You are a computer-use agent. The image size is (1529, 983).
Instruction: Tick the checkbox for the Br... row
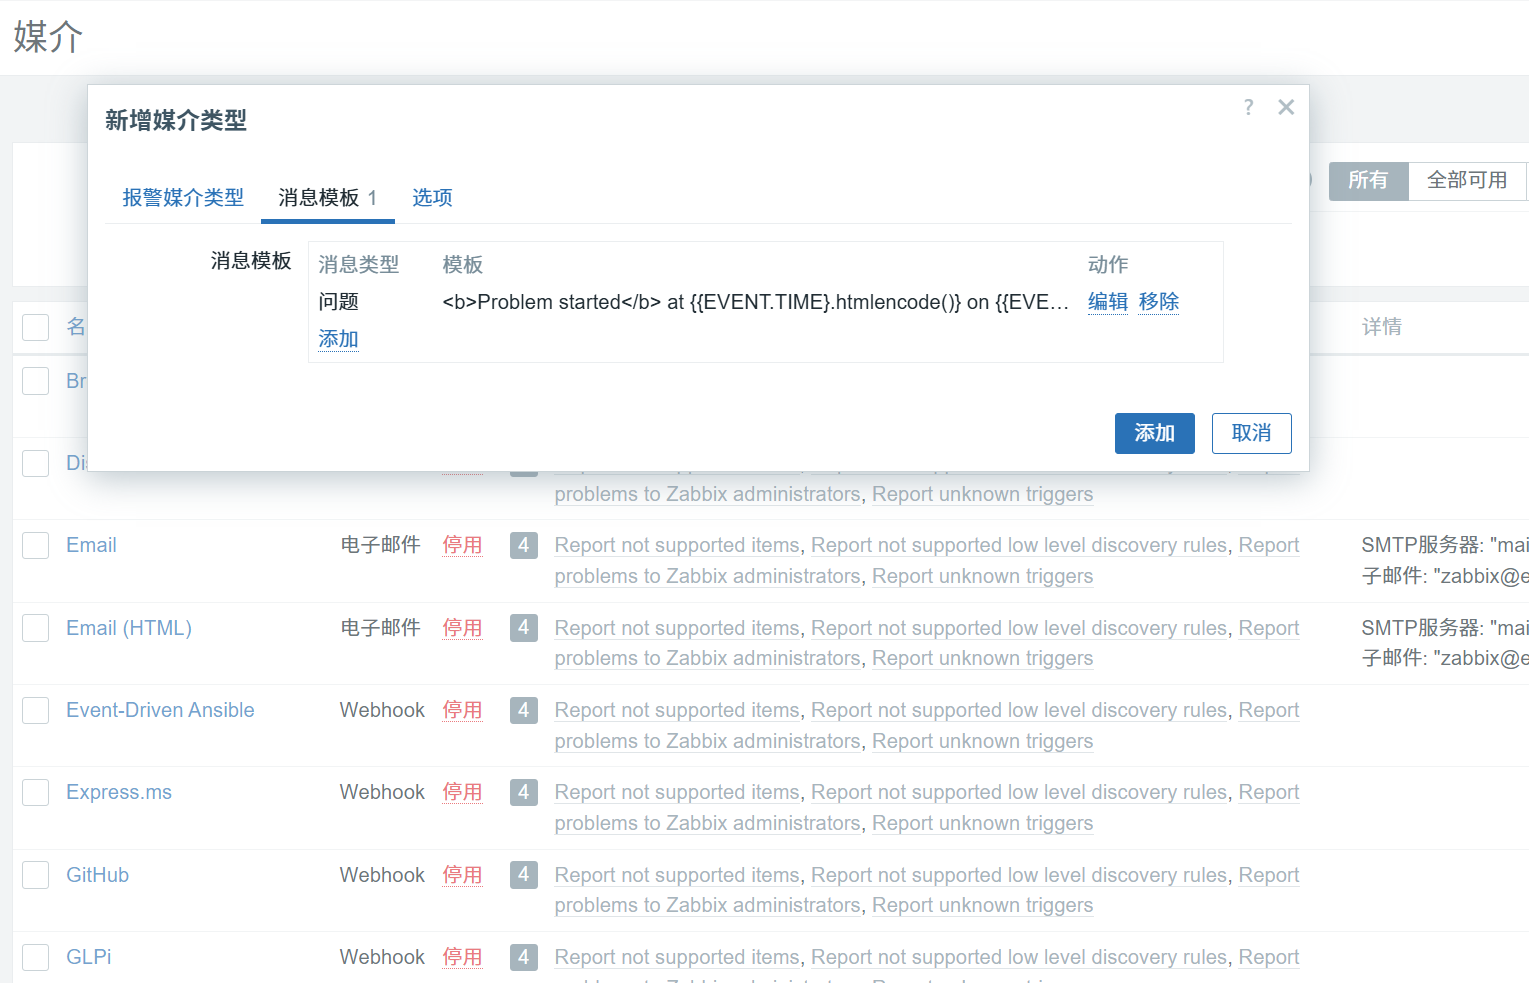(36, 381)
